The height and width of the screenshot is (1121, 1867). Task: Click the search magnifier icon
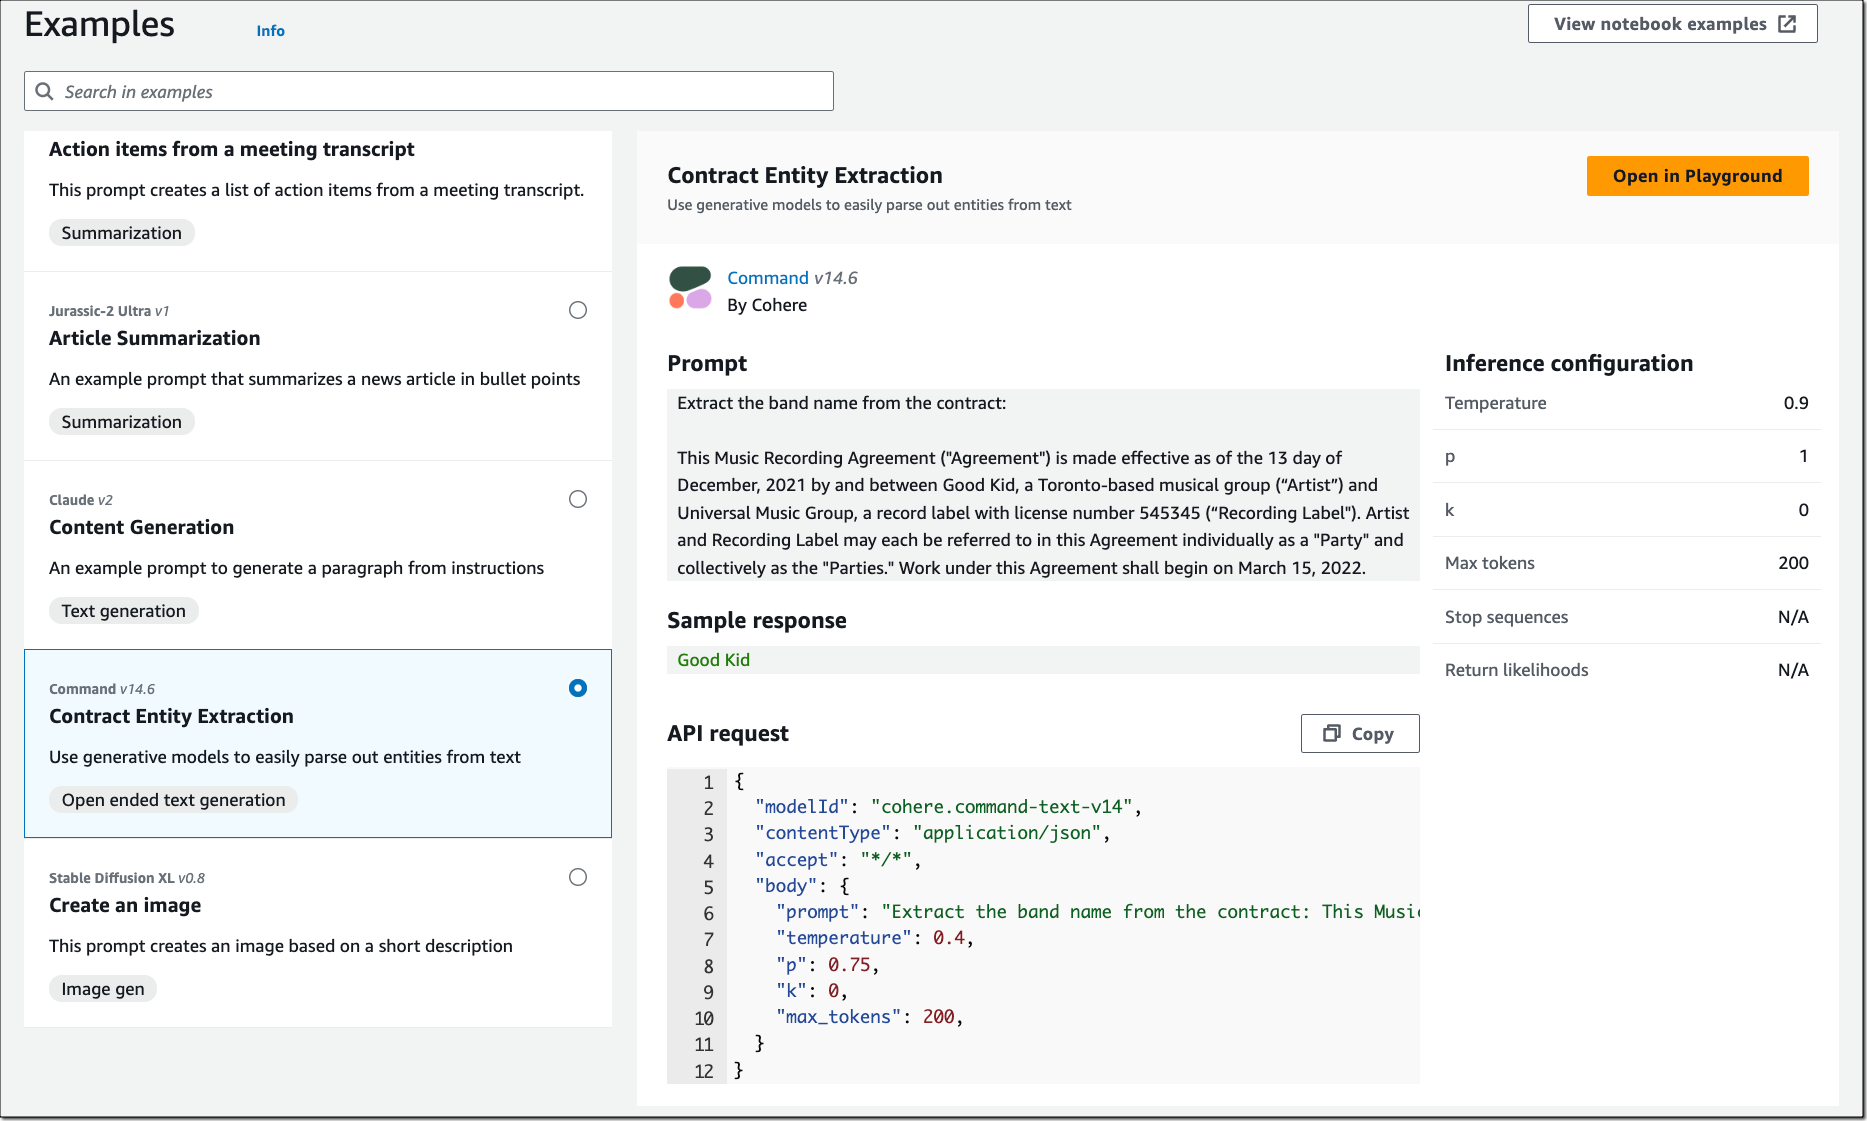point(44,91)
